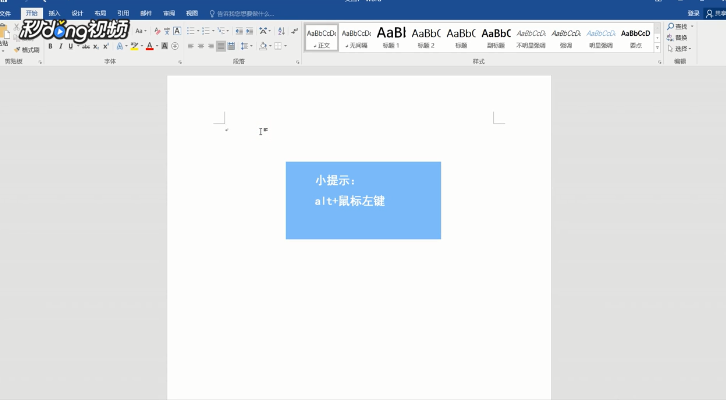
Task: Switch to the 邮件 Mailings tab
Action: pyautogui.click(x=146, y=13)
